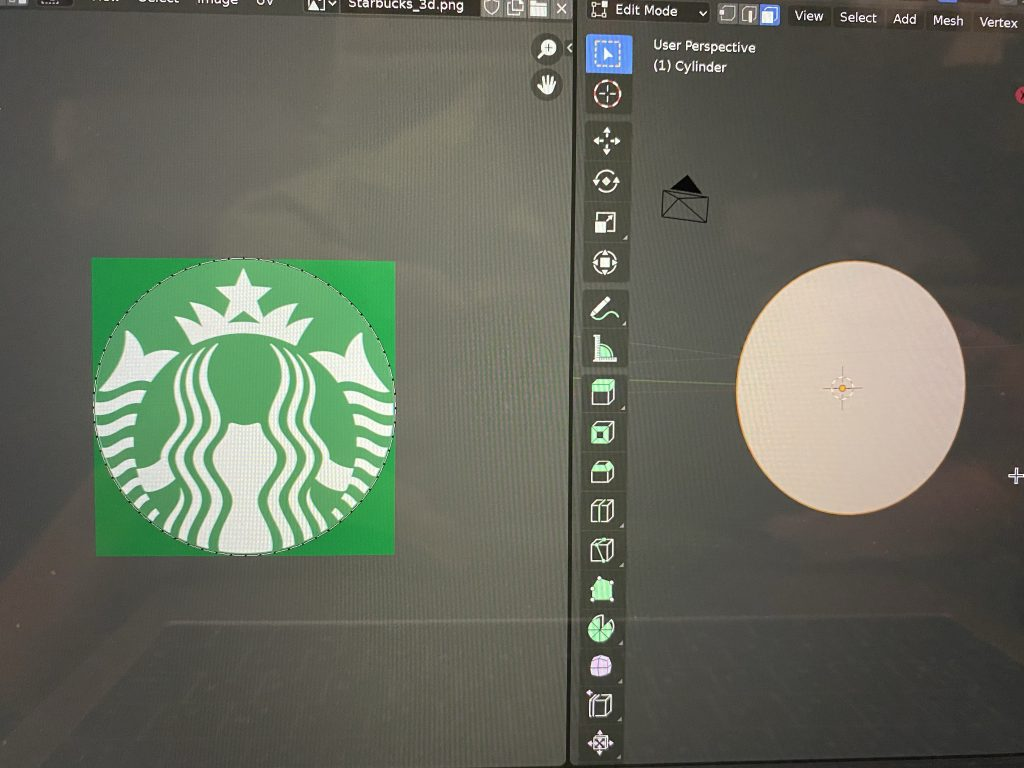
Task: Activate the Inset Faces tool
Action: pyautogui.click(x=603, y=433)
